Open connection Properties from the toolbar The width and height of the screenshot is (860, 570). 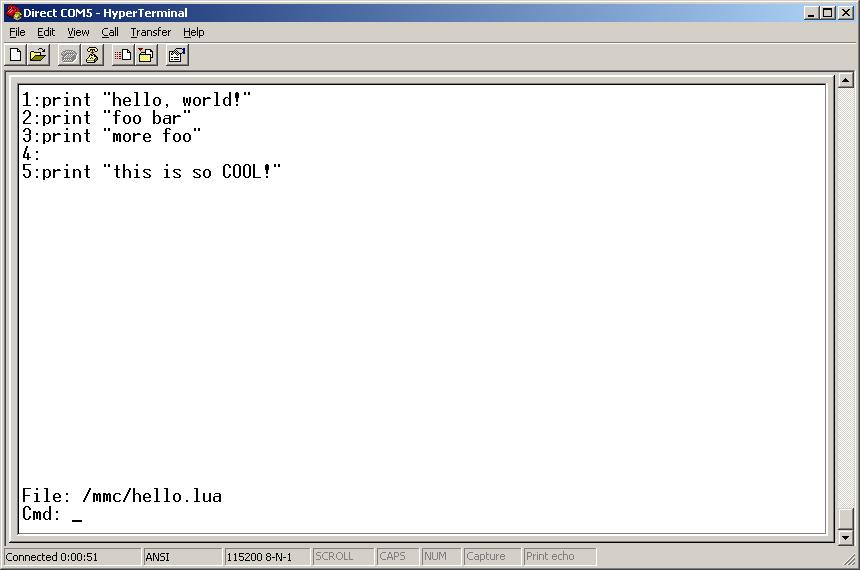point(177,56)
